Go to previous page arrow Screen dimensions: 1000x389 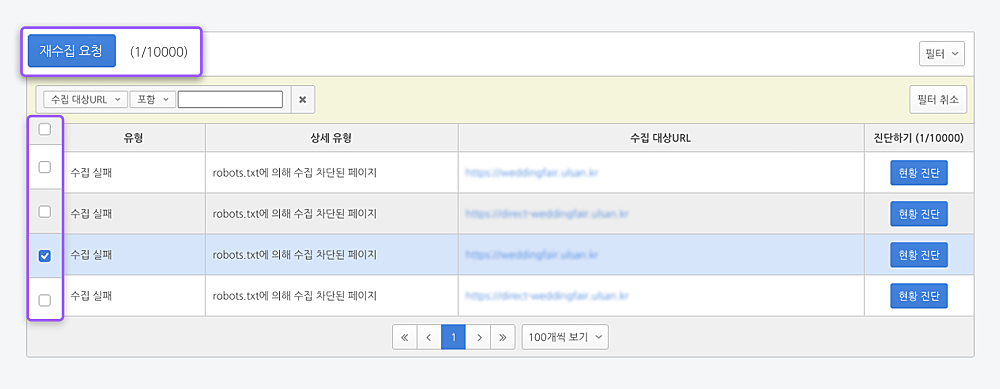(429, 337)
